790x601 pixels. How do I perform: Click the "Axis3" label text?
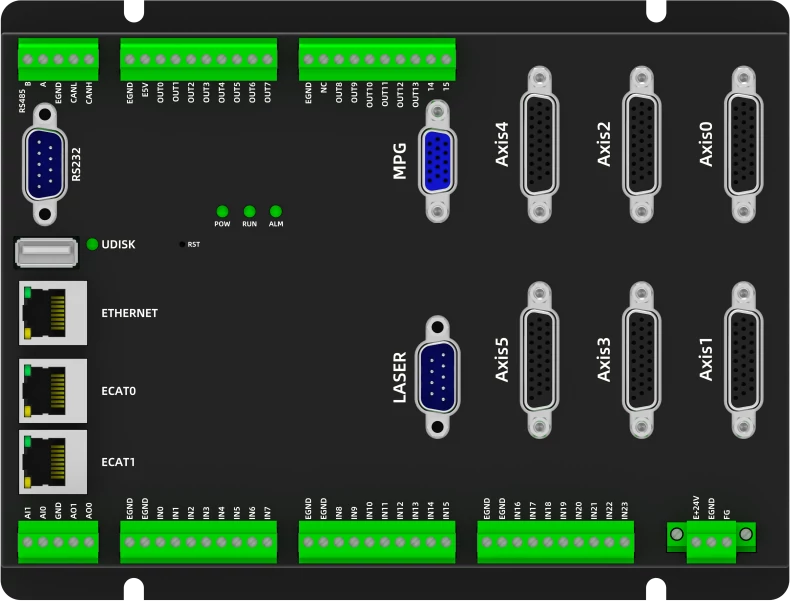coord(604,360)
